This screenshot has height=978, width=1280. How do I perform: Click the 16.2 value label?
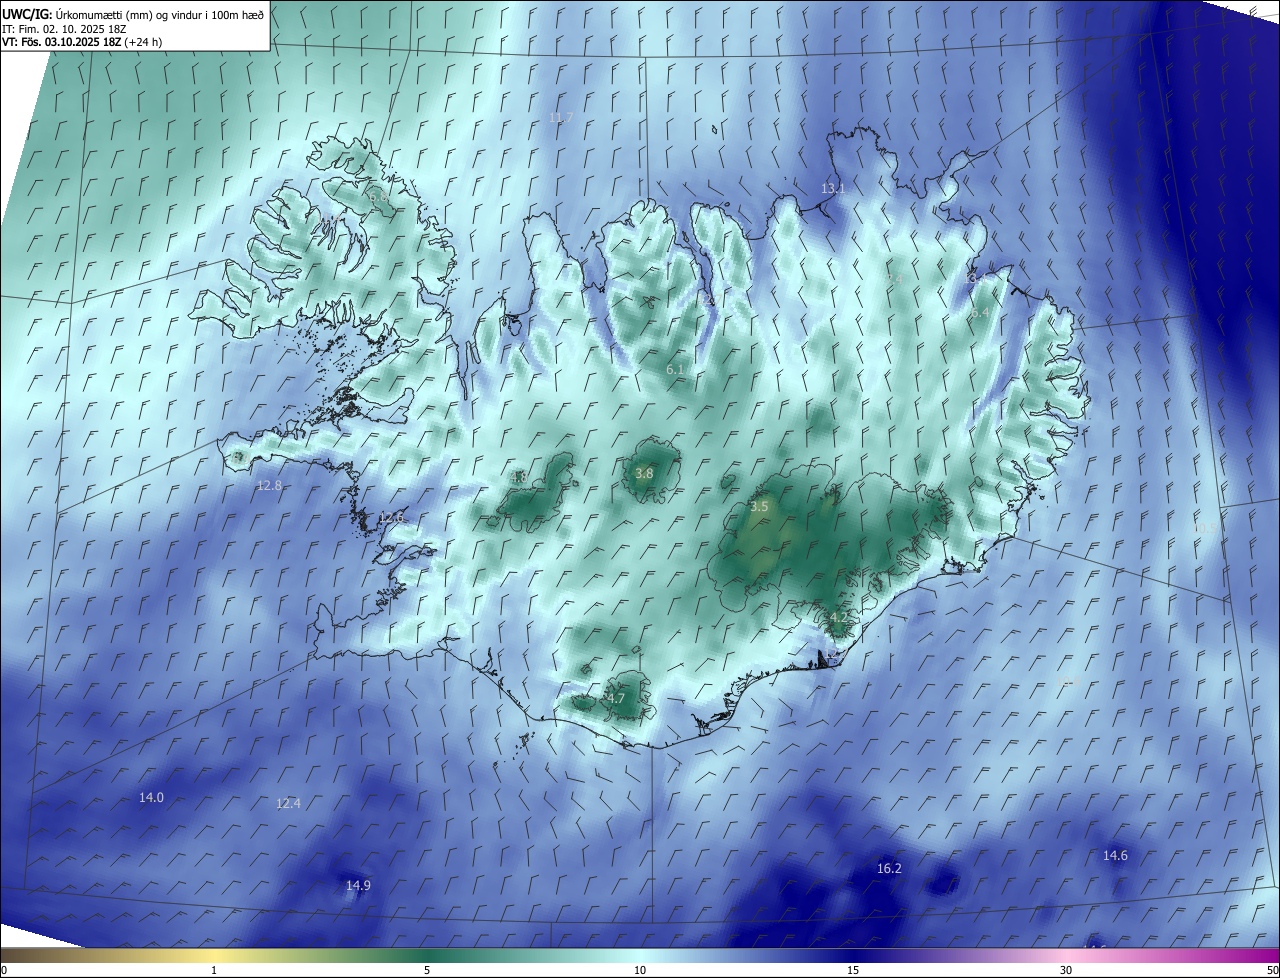(x=889, y=868)
